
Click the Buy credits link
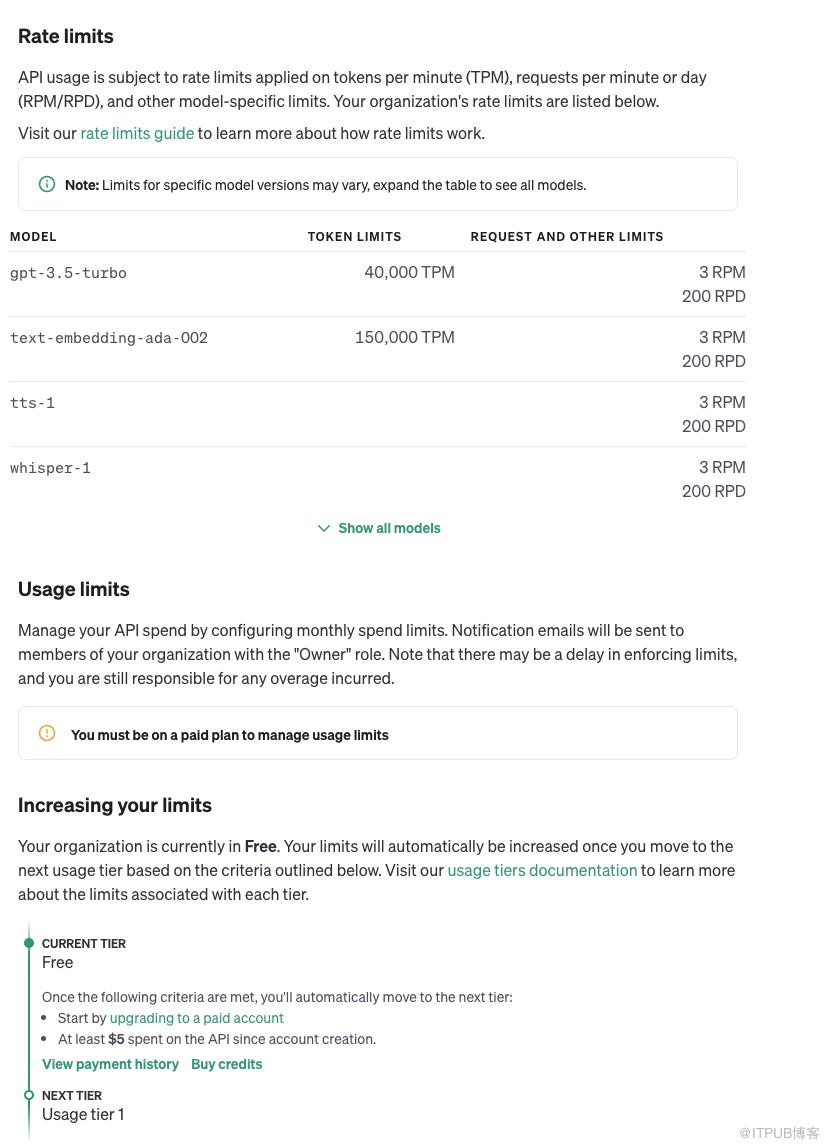pyautogui.click(x=226, y=1064)
